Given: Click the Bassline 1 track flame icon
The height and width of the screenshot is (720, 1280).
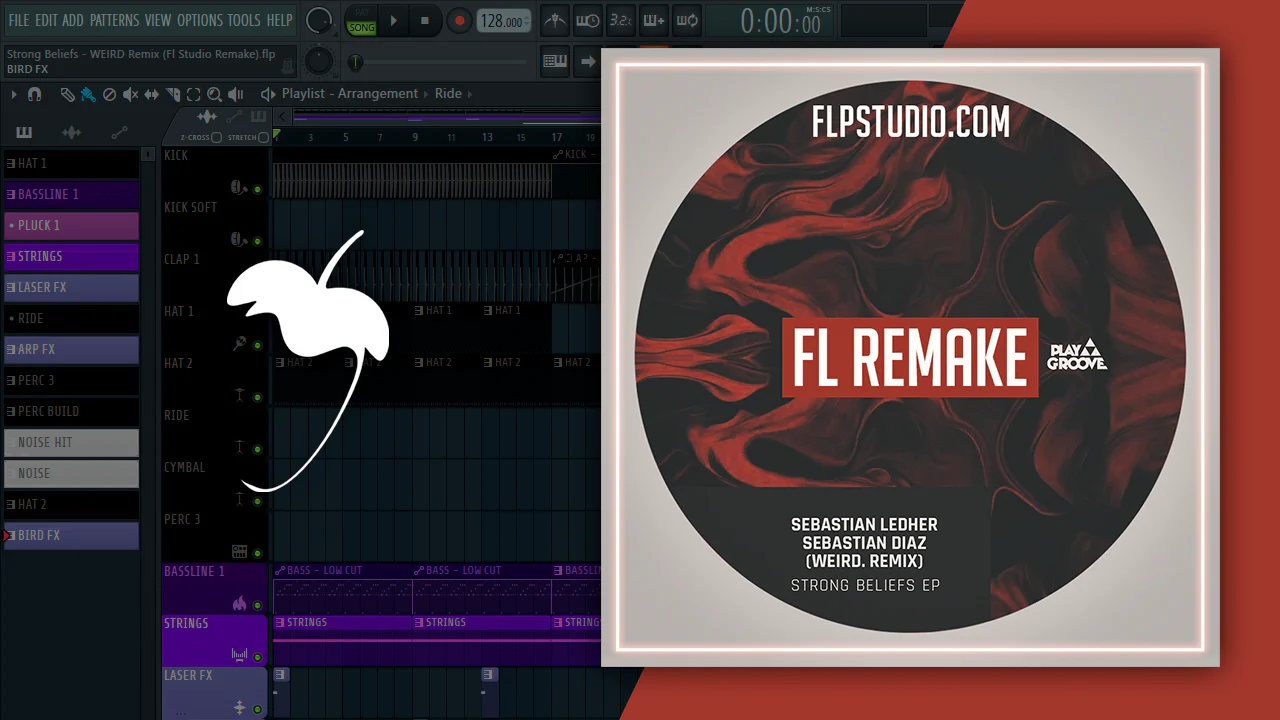Looking at the screenshot, I should coord(239,604).
